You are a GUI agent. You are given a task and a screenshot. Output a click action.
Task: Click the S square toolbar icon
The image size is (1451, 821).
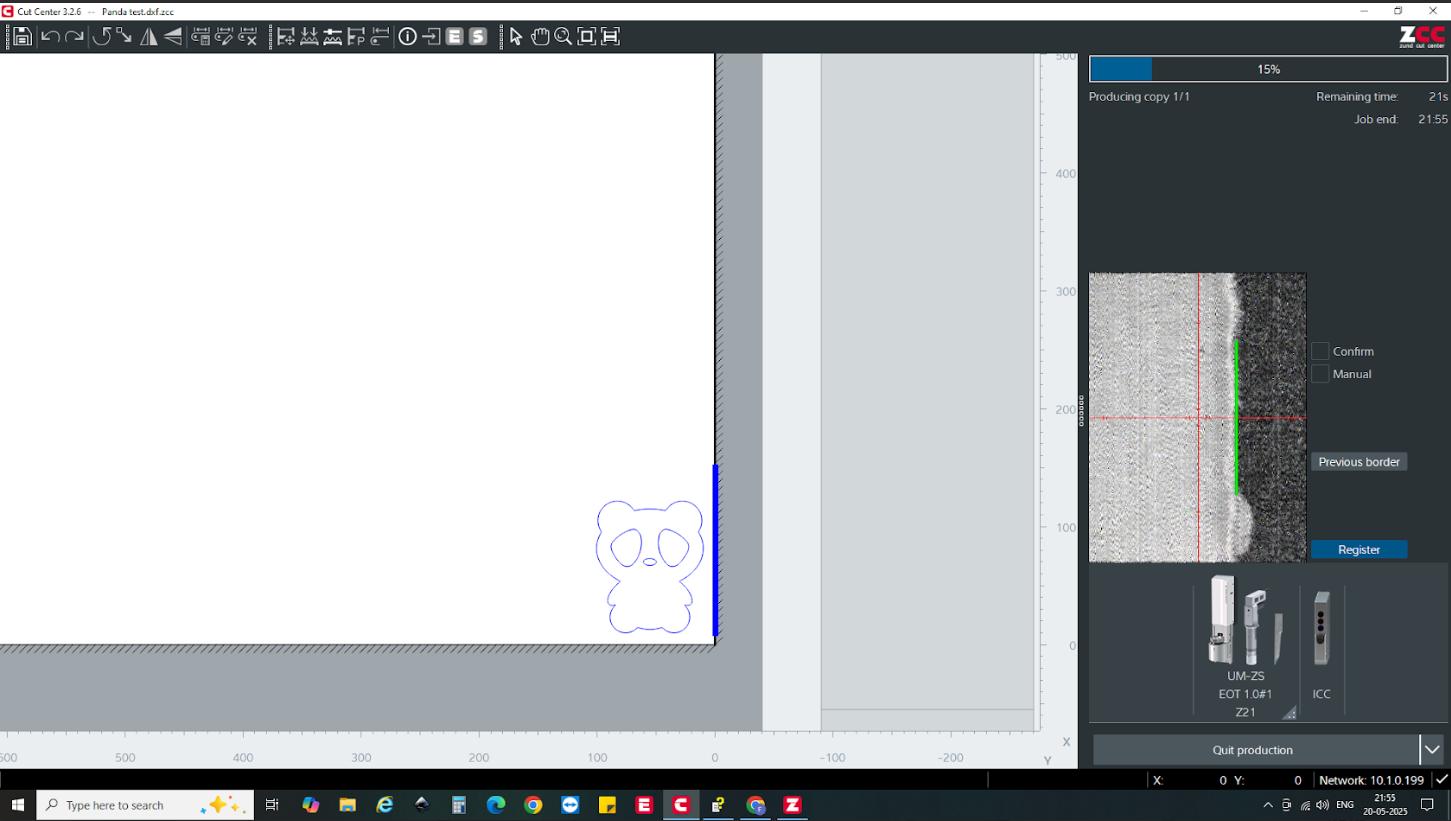click(x=478, y=37)
